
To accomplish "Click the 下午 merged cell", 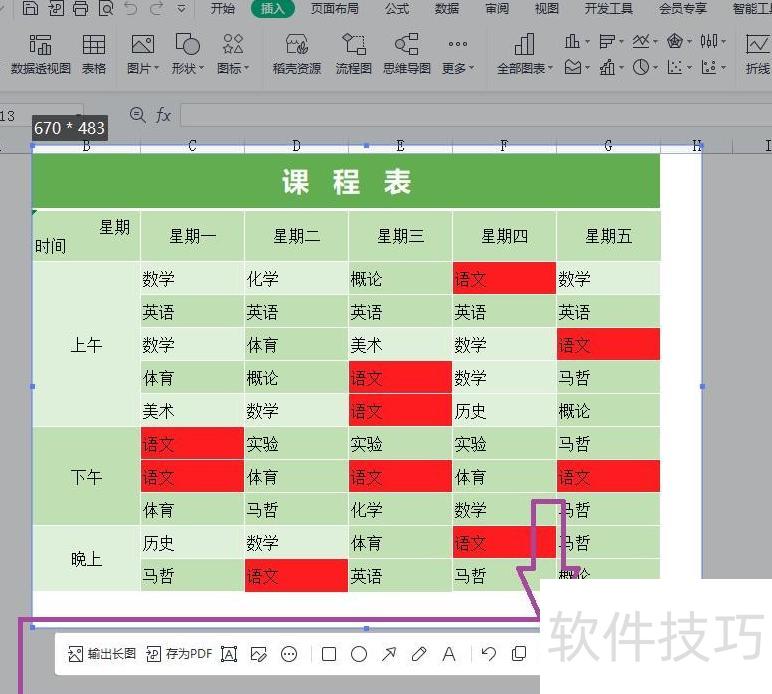I will tap(86, 477).
